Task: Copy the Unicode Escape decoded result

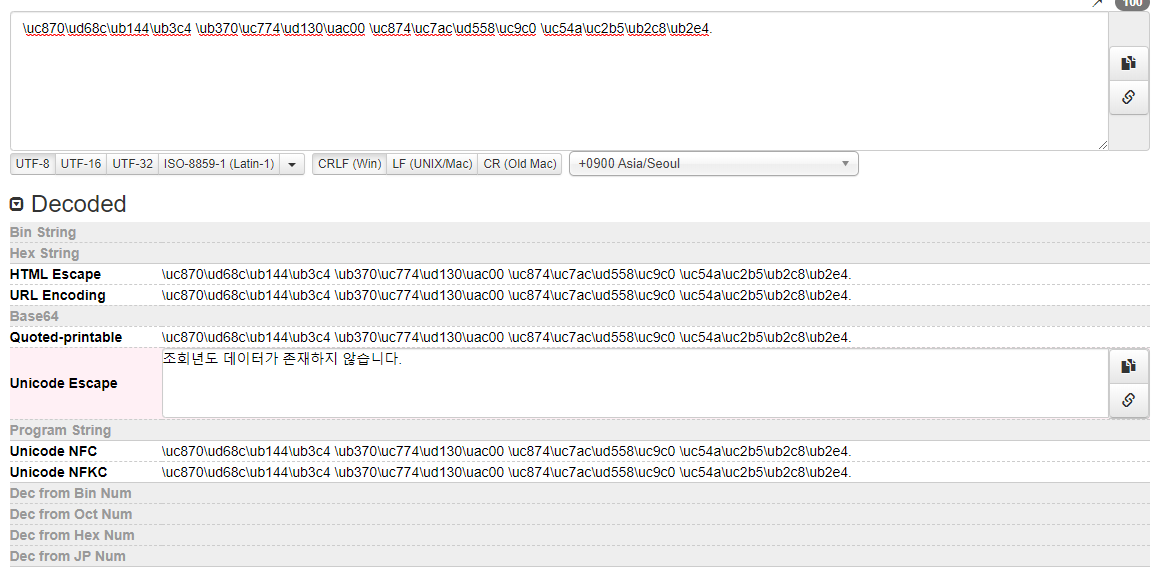Action: point(1128,366)
